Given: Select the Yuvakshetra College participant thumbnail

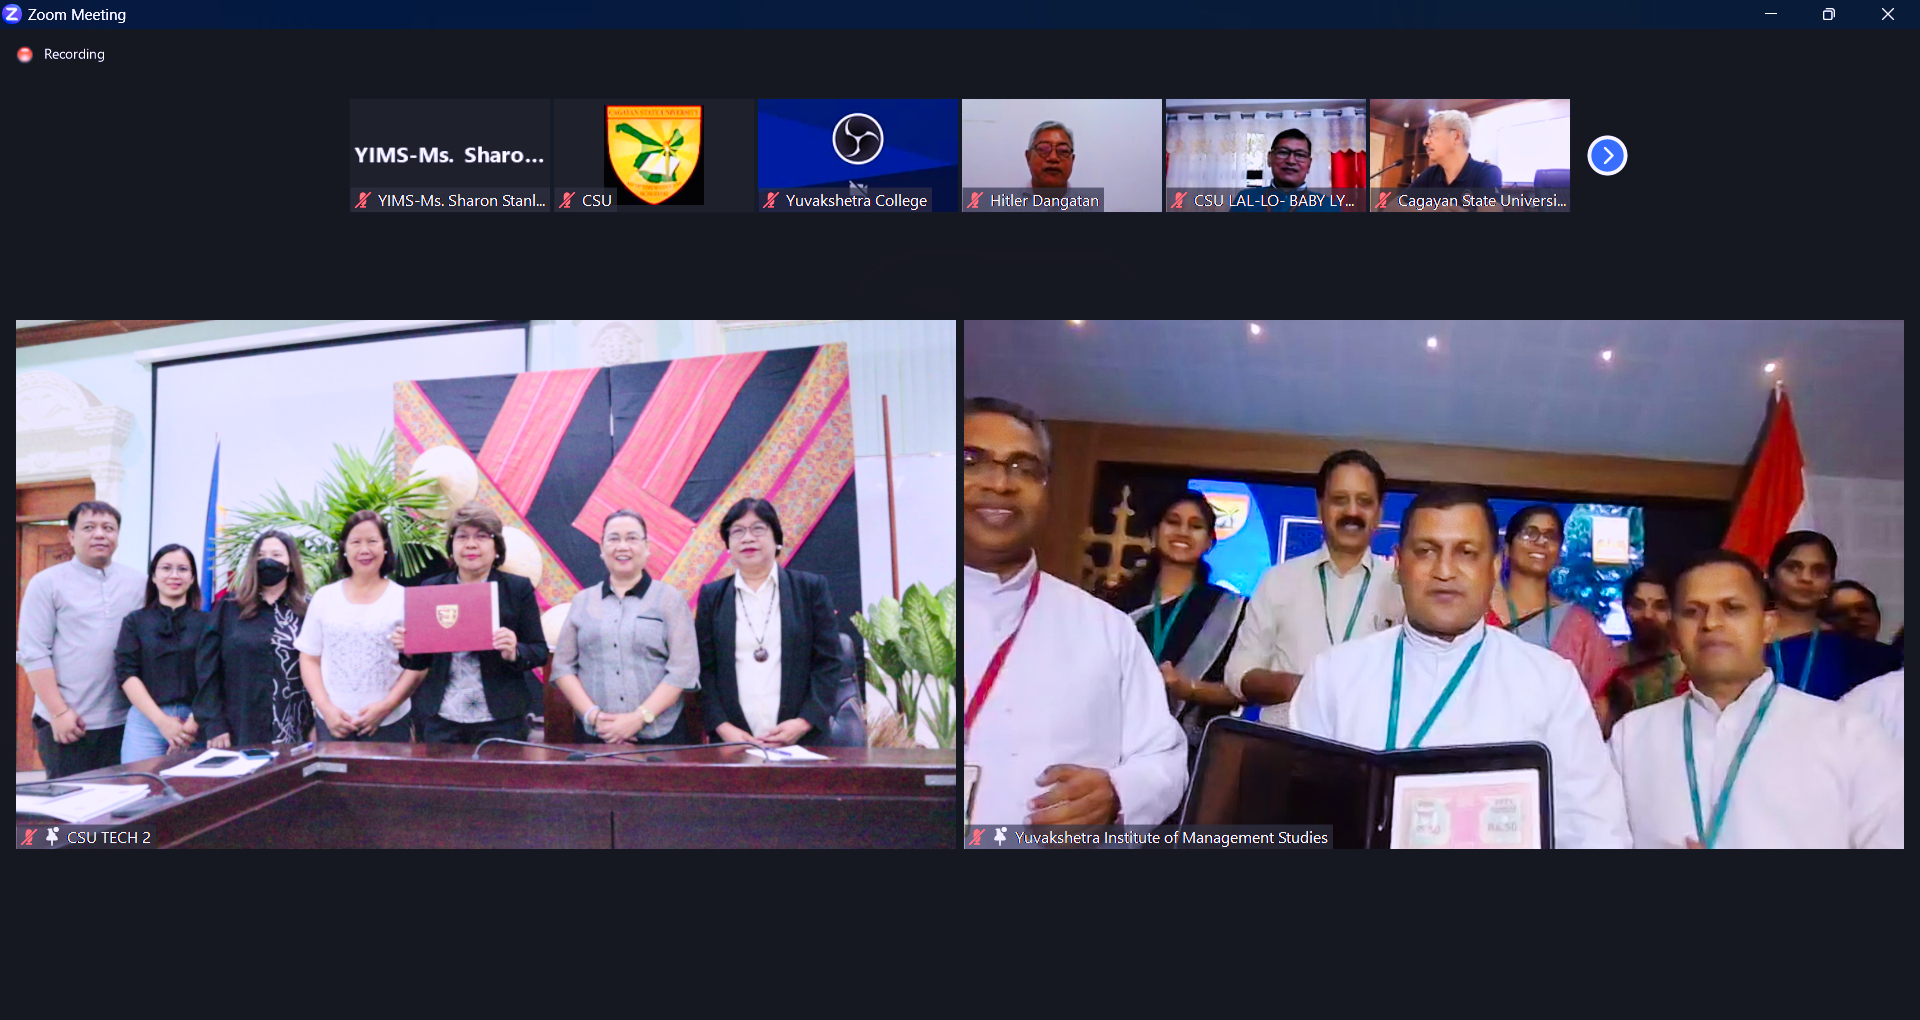Looking at the screenshot, I should coord(858,155).
